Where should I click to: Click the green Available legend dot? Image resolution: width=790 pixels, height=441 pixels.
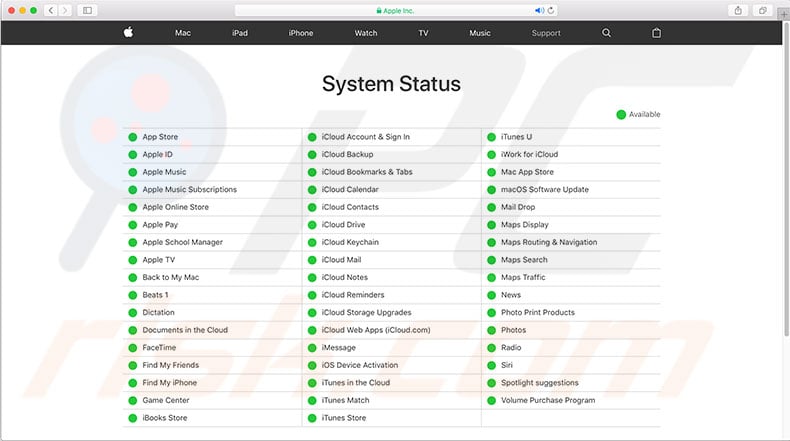click(621, 114)
